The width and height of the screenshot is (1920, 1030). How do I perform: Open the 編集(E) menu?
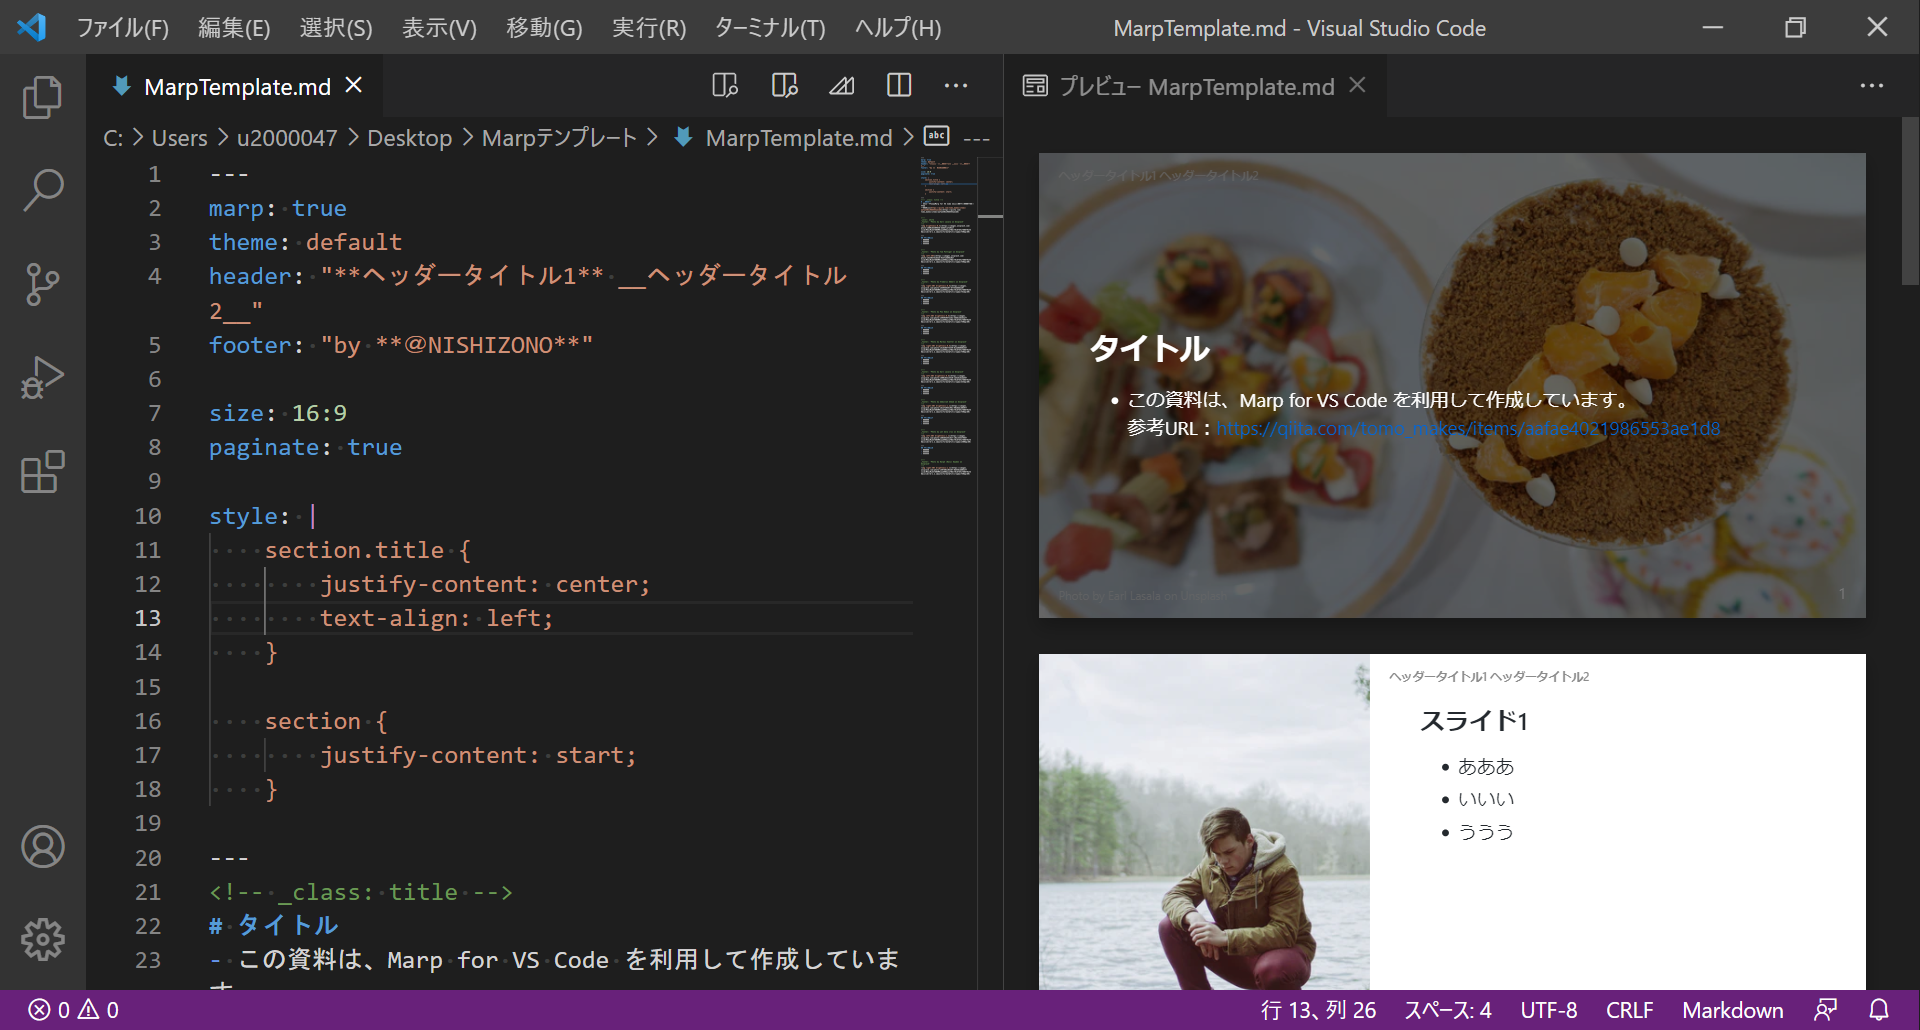click(x=234, y=28)
